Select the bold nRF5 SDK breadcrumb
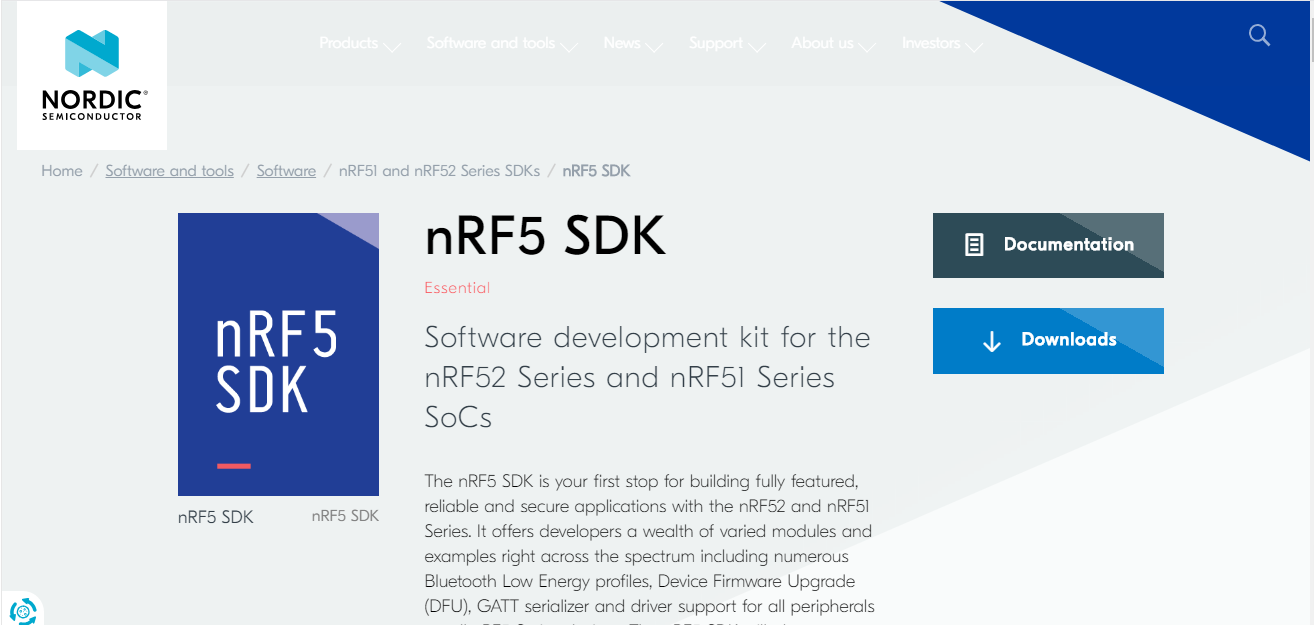This screenshot has height=625, width=1314. click(596, 171)
